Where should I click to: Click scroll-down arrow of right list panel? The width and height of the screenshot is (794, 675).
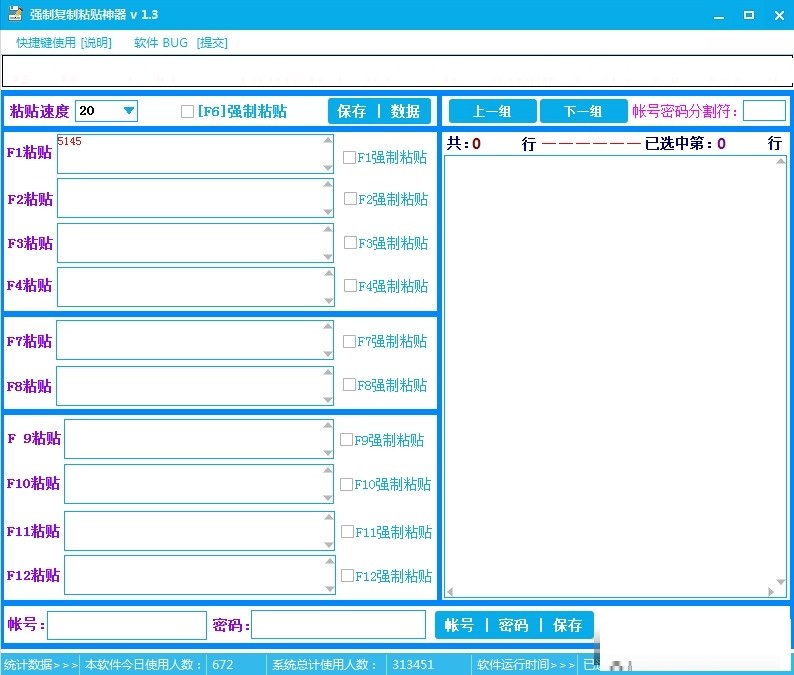click(781, 581)
